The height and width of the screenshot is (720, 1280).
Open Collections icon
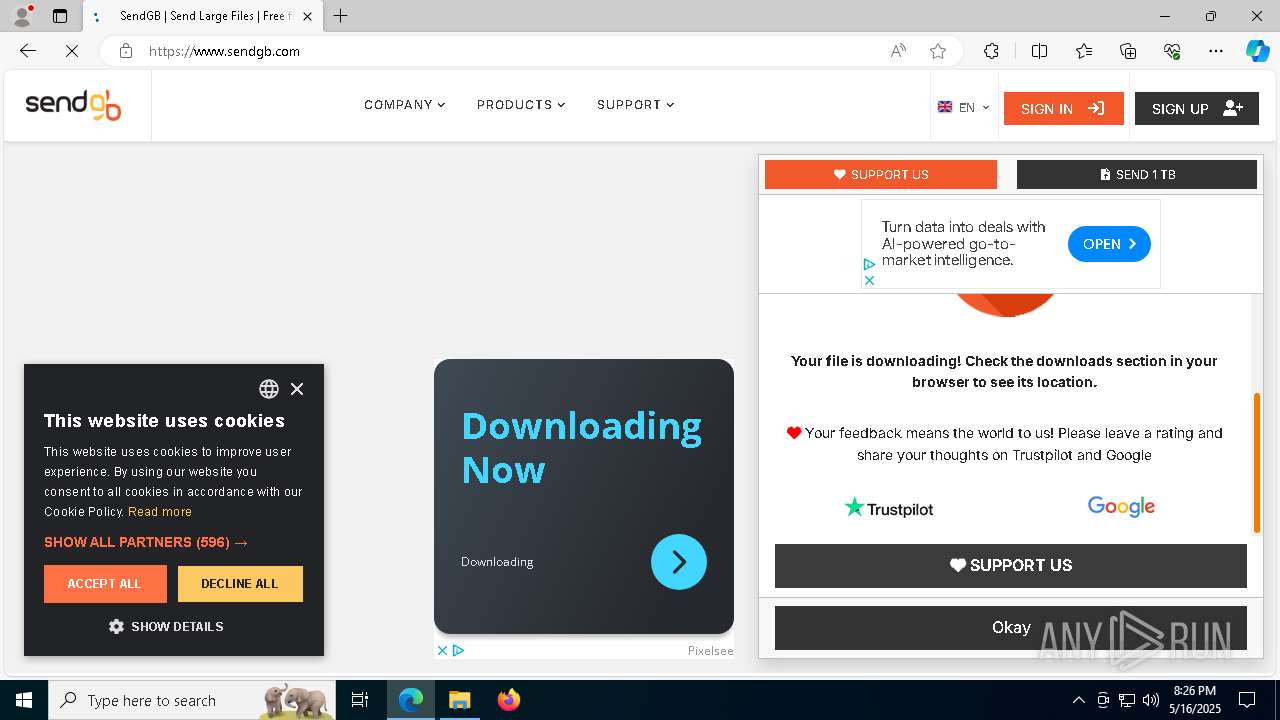(x=1128, y=51)
